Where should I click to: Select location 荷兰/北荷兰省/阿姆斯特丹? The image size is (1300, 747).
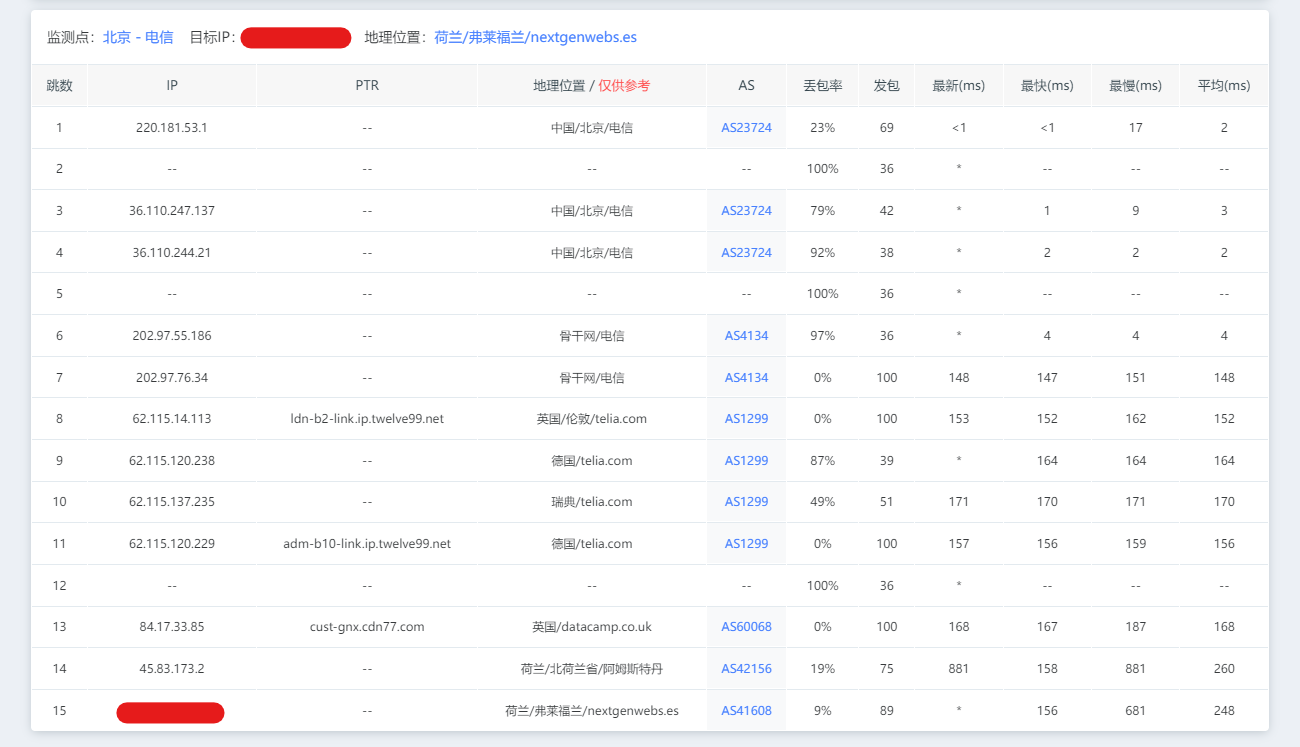(592, 669)
